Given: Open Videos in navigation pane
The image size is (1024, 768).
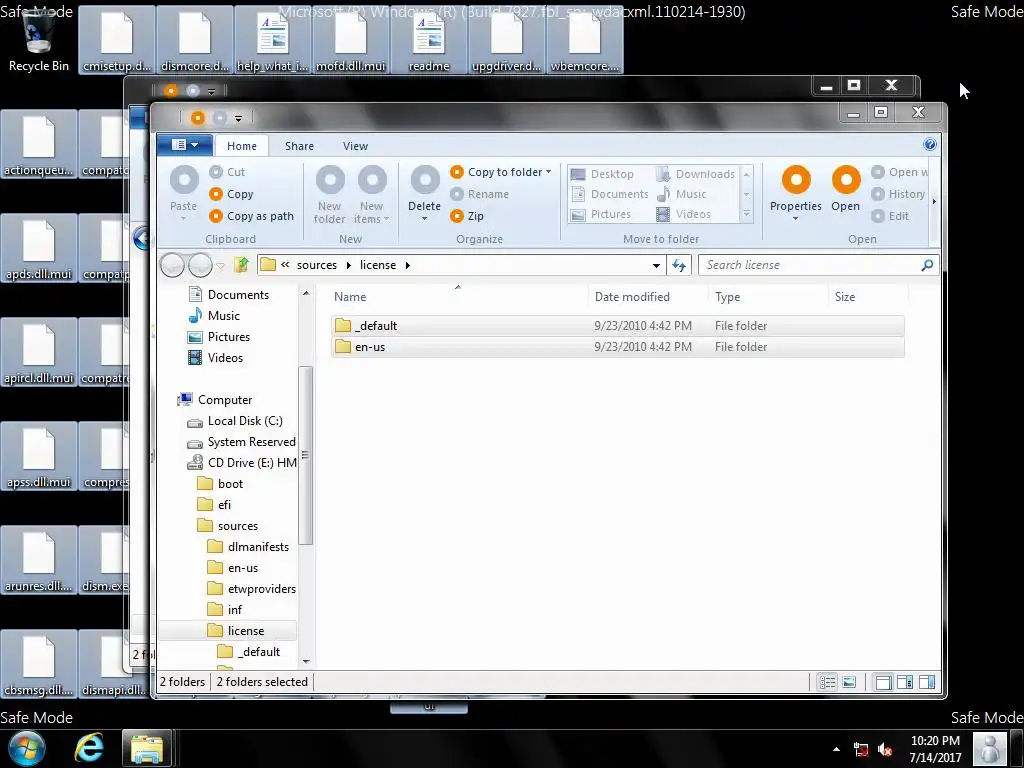Looking at the screenshot, I should click(216, 357).
